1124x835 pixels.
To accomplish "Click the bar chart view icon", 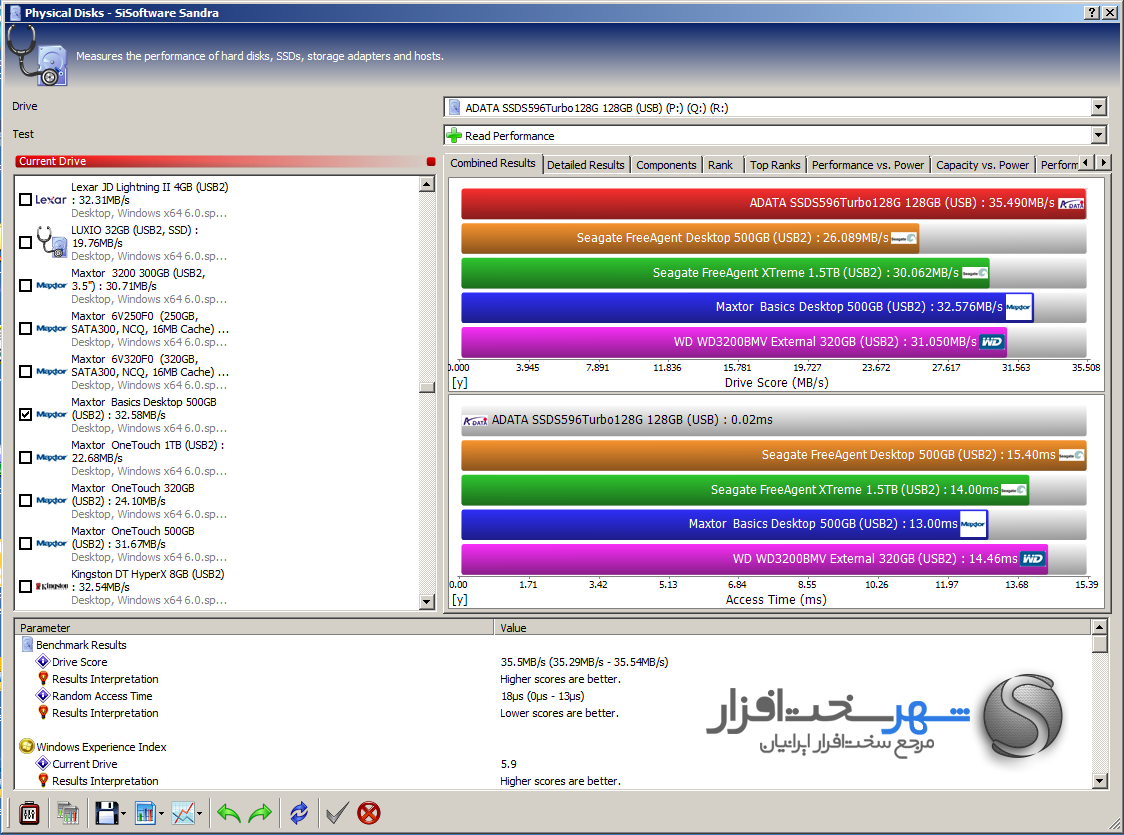I will click(145, 813).
